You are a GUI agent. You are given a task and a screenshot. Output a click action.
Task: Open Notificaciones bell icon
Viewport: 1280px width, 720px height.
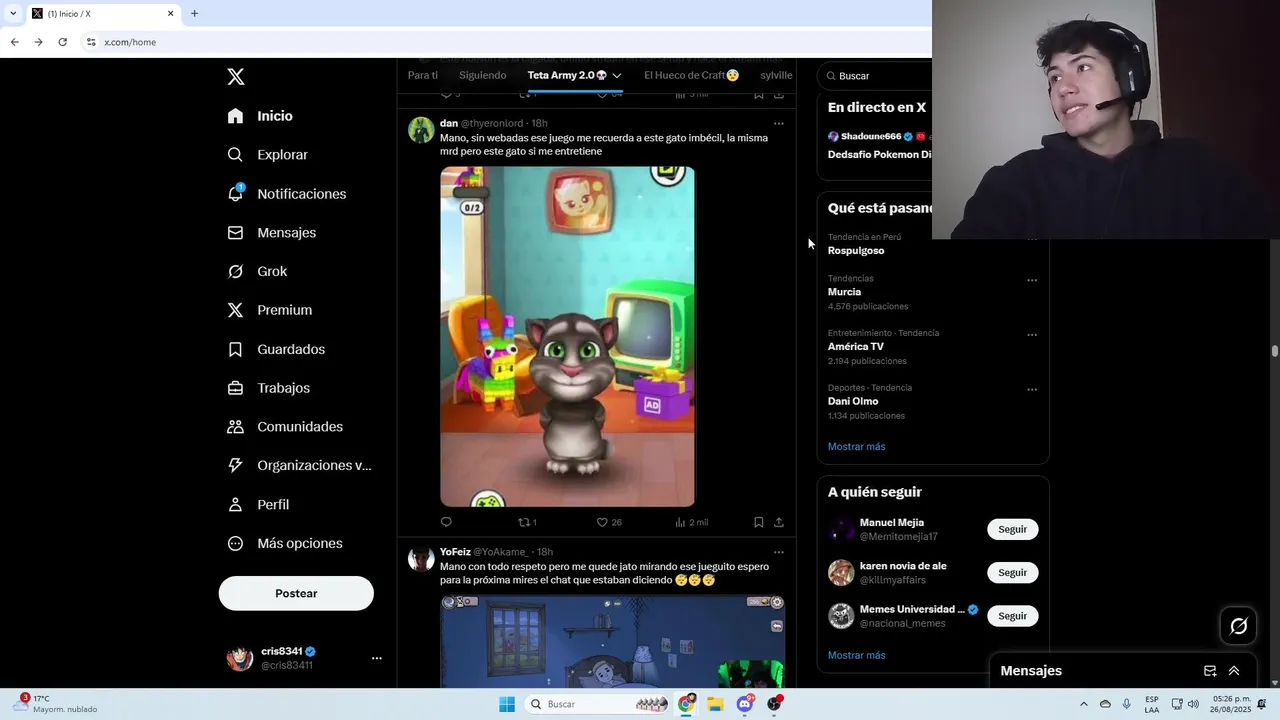click(235, 193)
